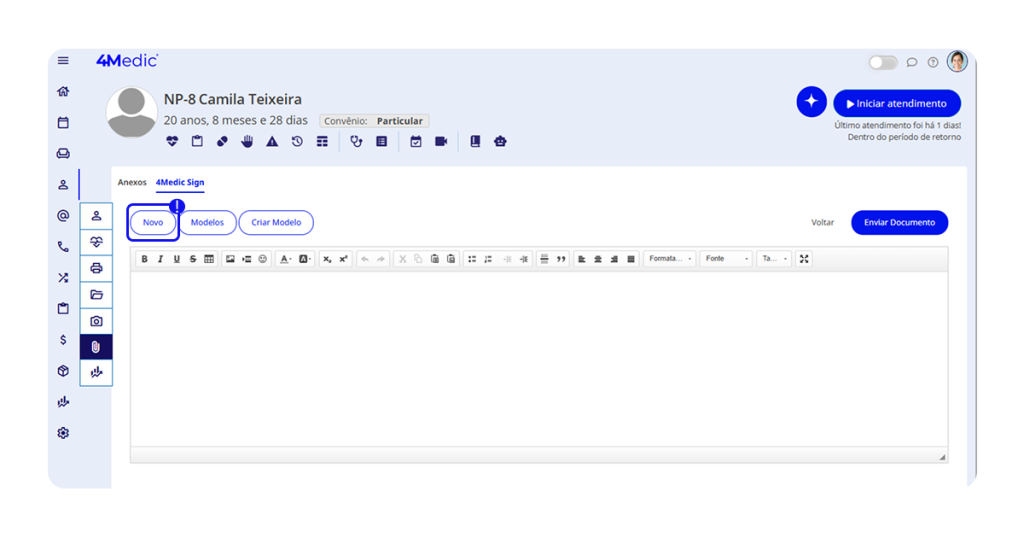The width and height of the screenshot is (1024, 538).
Task: Go to home in the sidebar
Action: (x=63, y=91)
